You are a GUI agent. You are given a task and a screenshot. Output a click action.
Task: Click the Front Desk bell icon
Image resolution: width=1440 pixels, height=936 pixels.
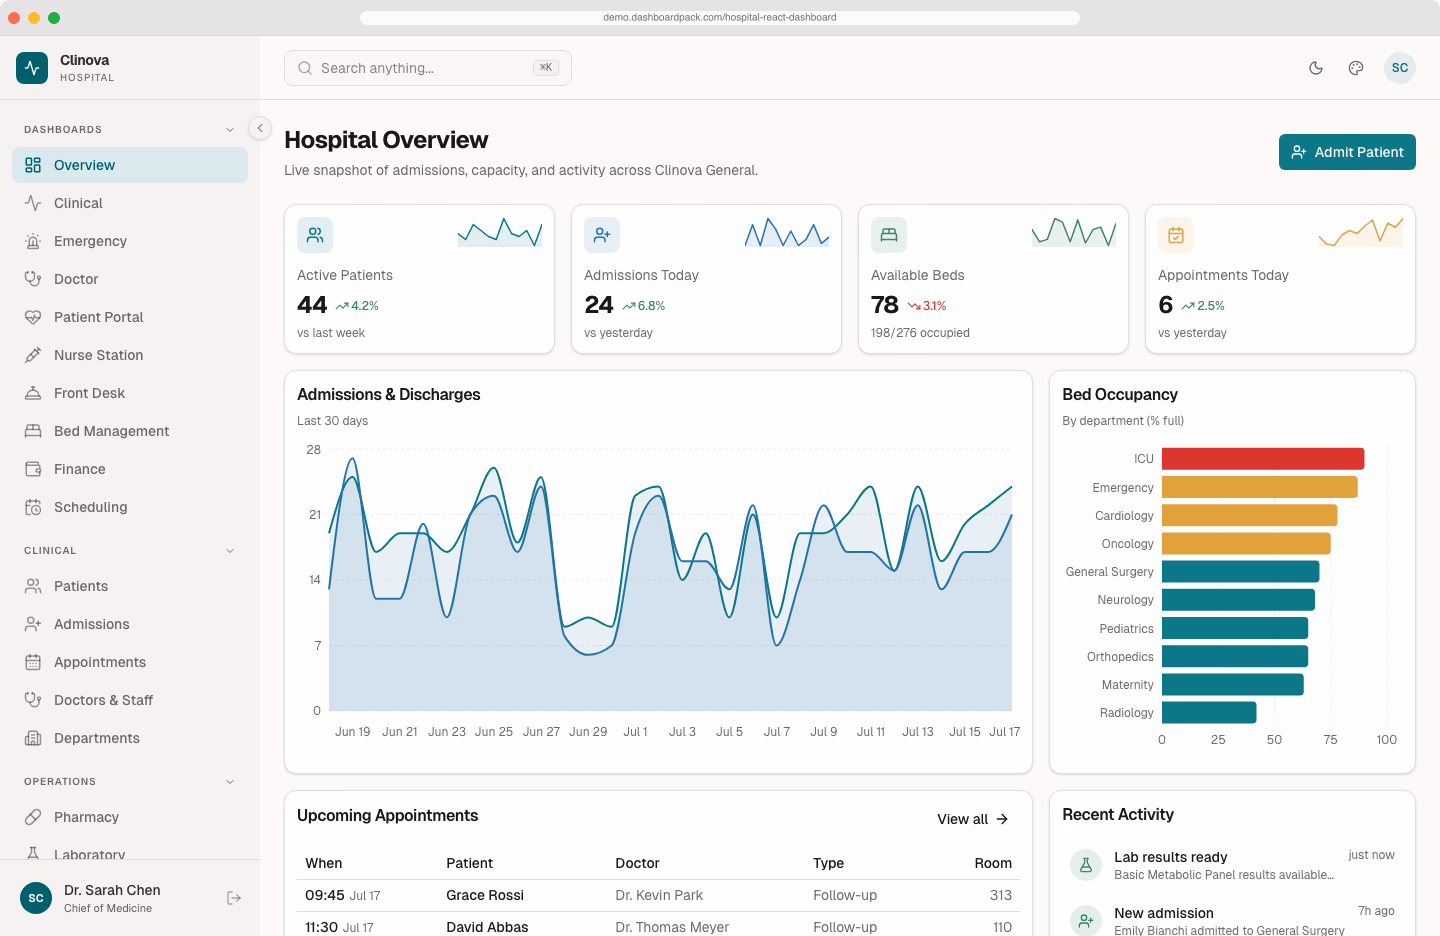pyautogui.click(x=33, y=393)
